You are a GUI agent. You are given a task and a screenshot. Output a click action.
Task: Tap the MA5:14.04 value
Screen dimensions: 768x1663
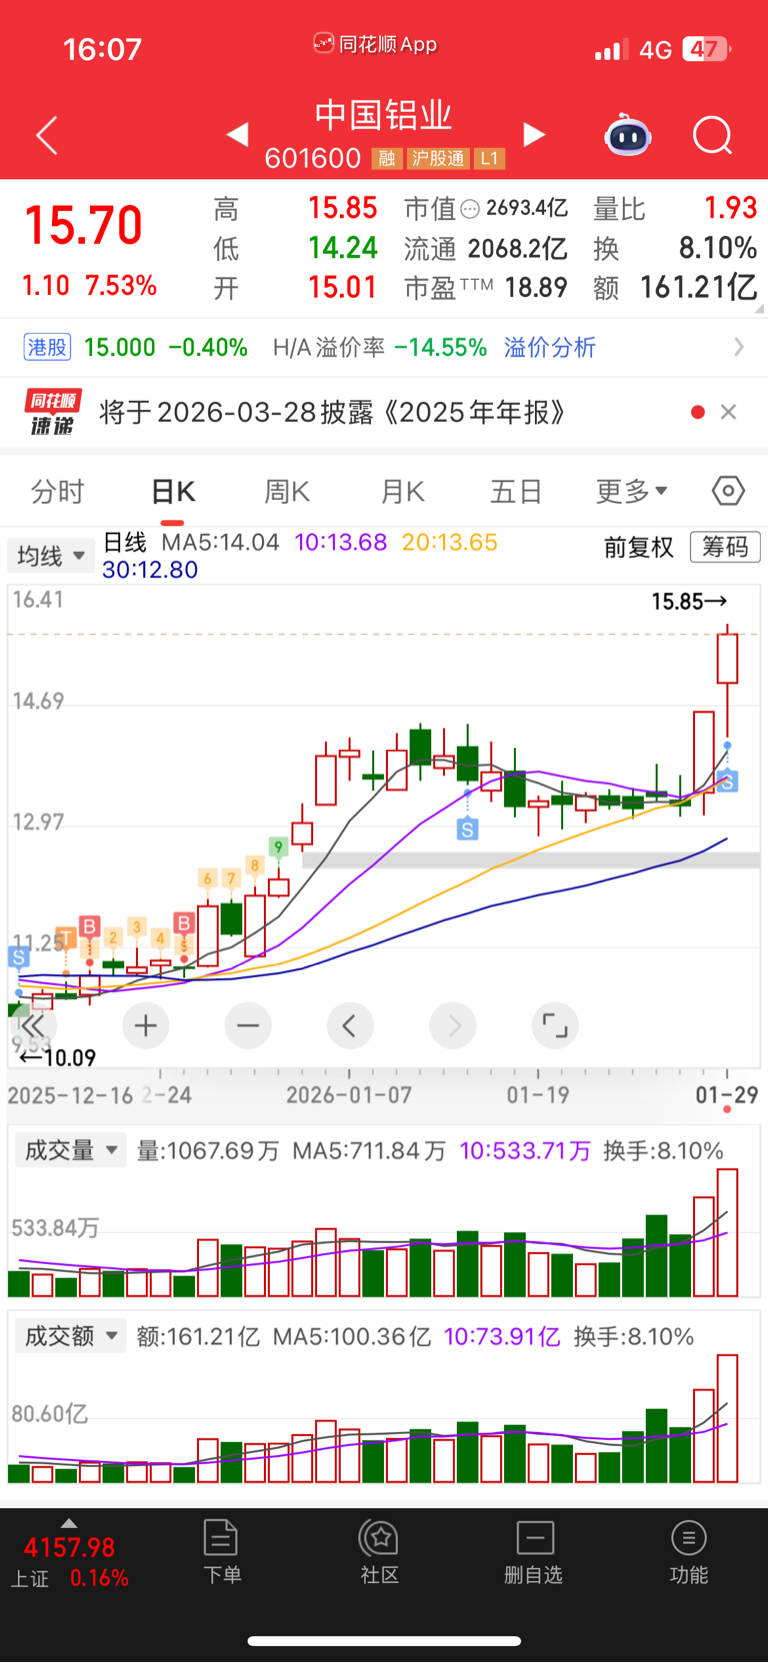coord(220,542)
